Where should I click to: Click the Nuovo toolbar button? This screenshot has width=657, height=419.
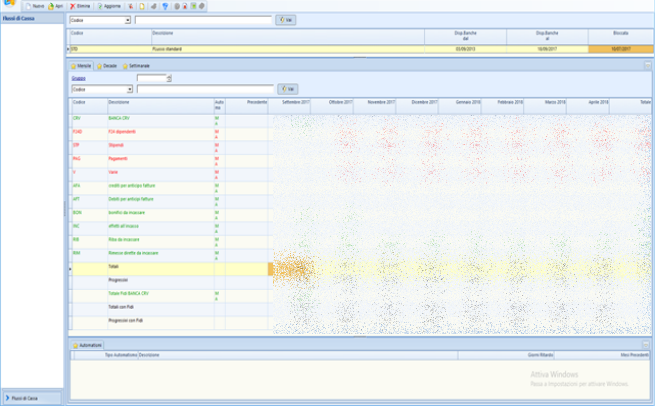click(34, 6)
